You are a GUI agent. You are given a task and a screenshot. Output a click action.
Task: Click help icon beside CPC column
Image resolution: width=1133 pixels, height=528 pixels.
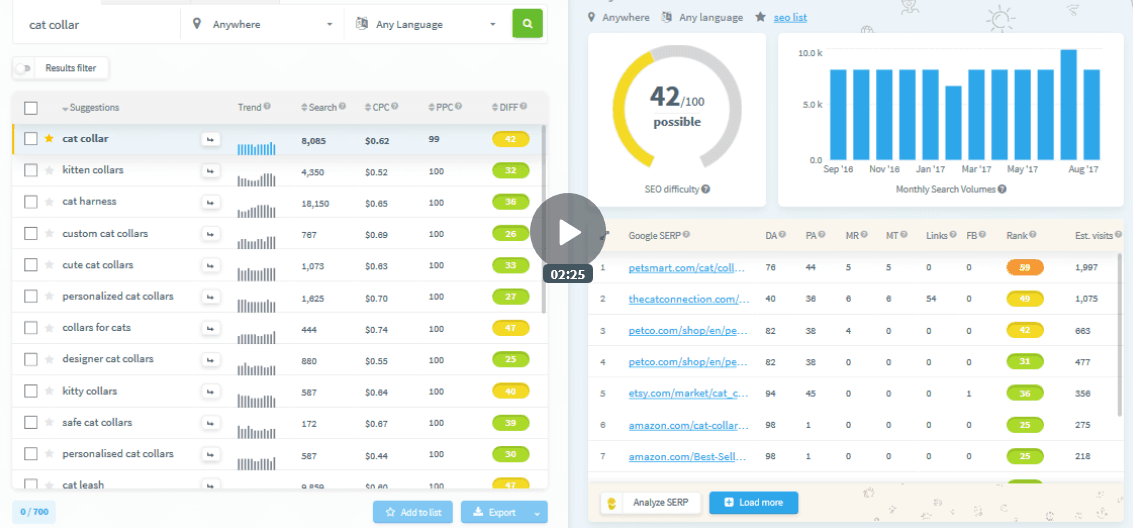(395, 107)
